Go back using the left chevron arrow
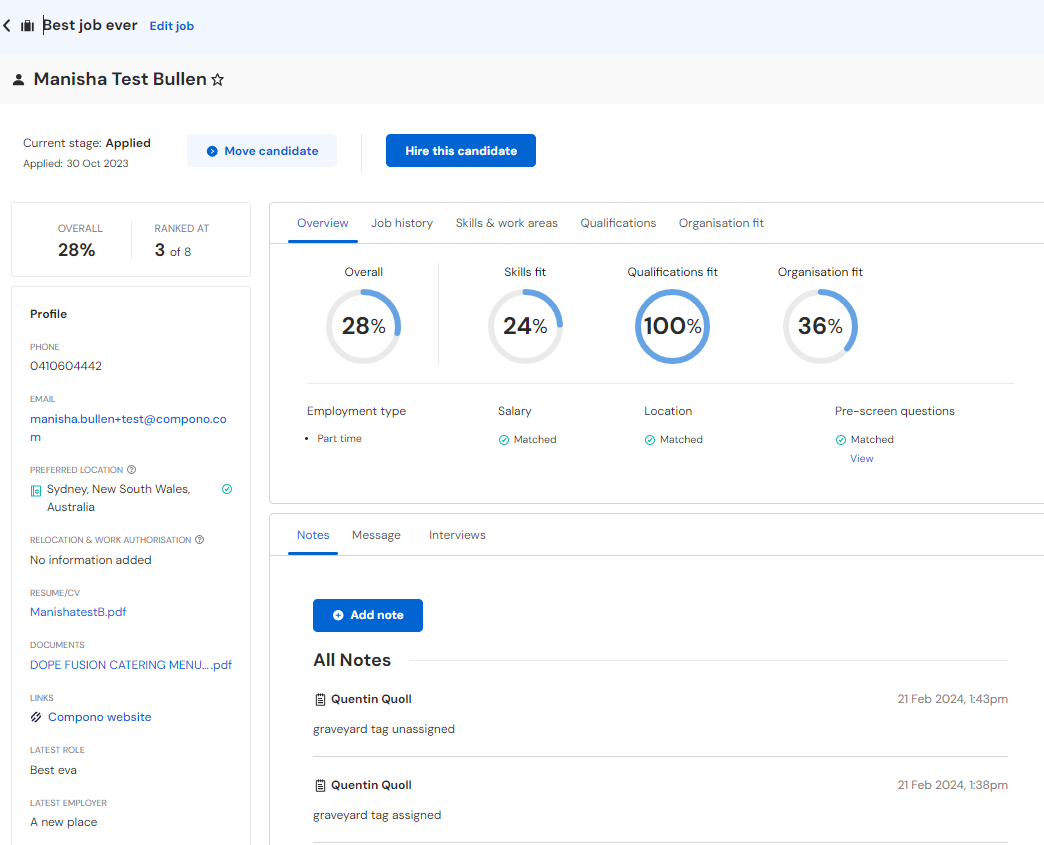This screenshot has height=845, width=1044. point(7,26)
